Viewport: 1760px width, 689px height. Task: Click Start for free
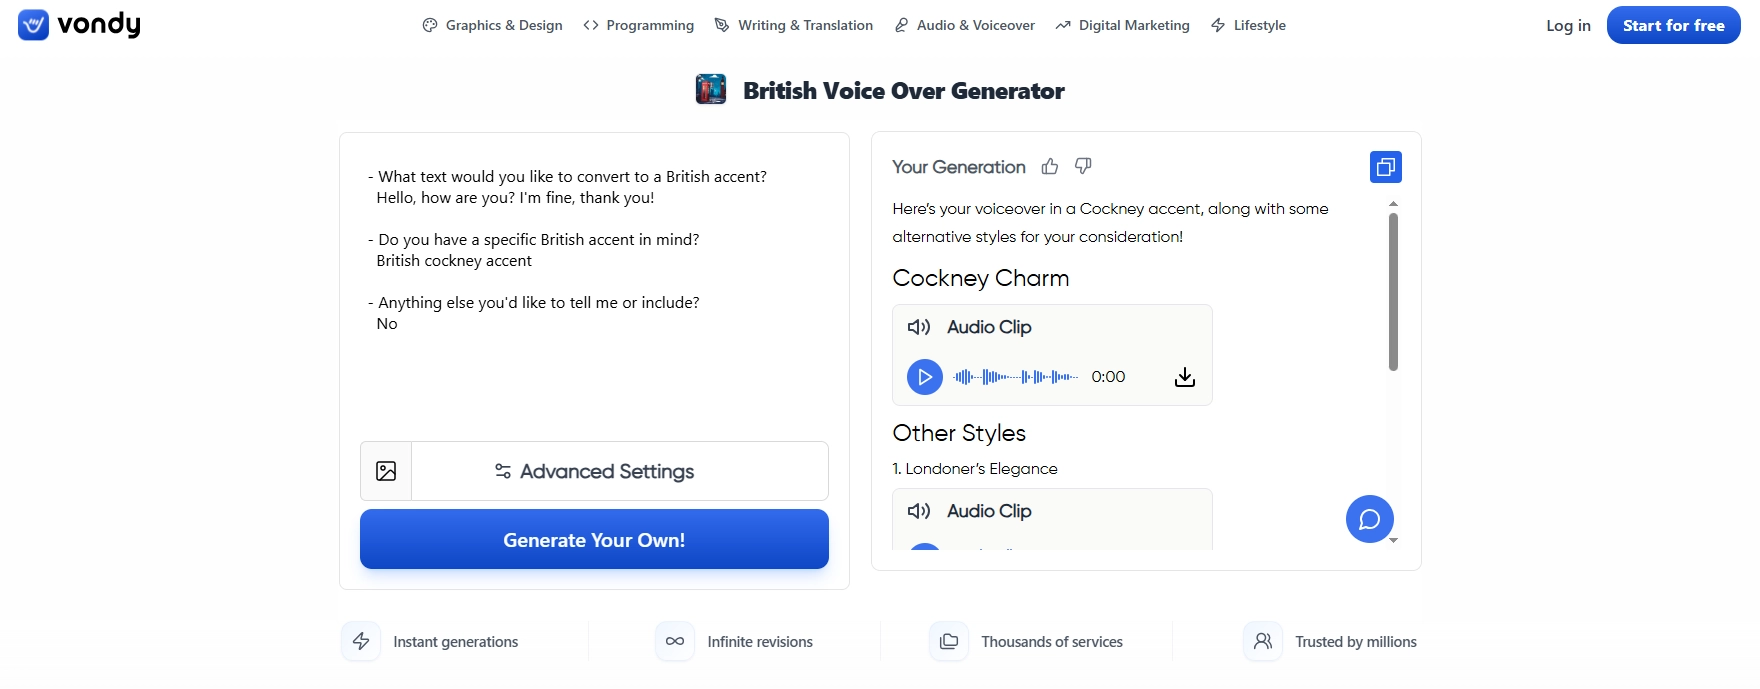1673,25
